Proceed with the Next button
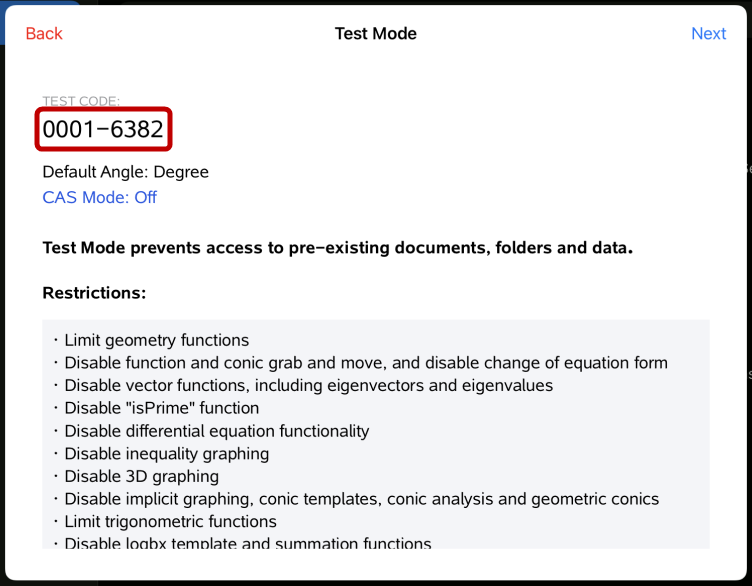Screen dimensions: 752x586 tap(708, 34)
